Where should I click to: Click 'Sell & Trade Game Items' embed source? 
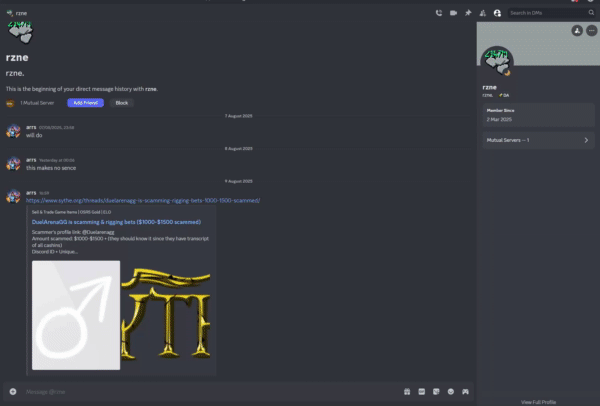[72, 212]
